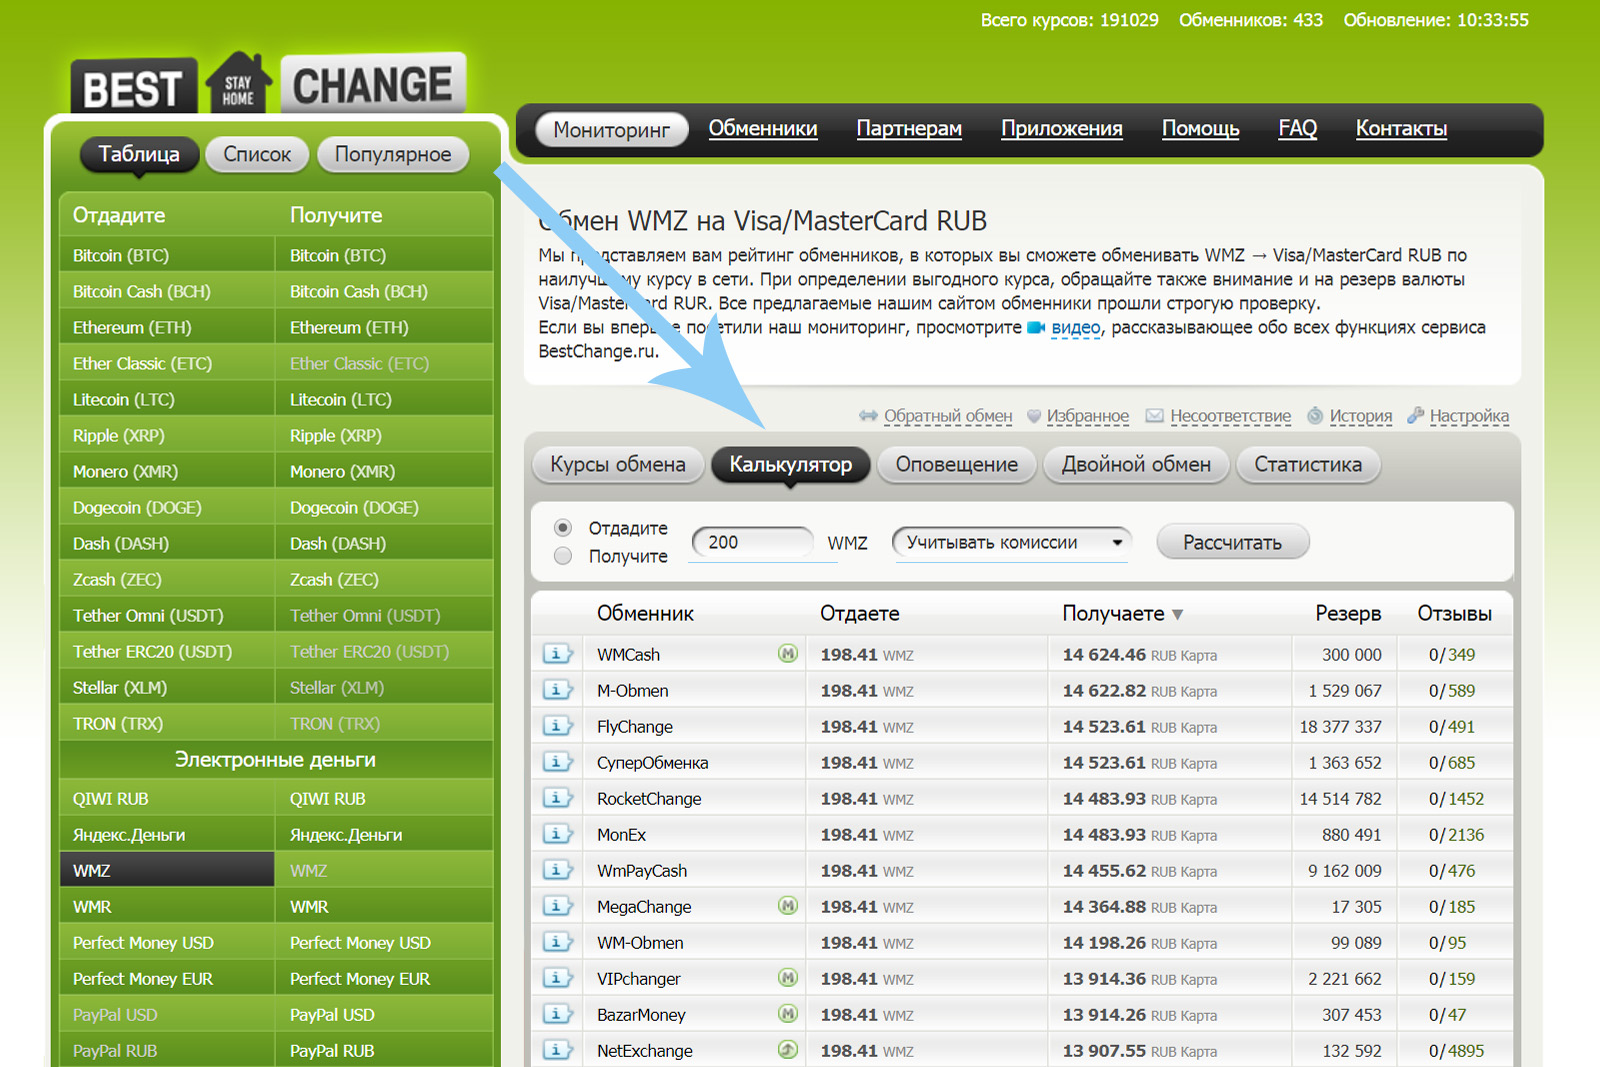The height and width of the screenshot is (1067, 1600).
Task: Click the BestChange Stay Home logo
Action: [x=268, y=83]
